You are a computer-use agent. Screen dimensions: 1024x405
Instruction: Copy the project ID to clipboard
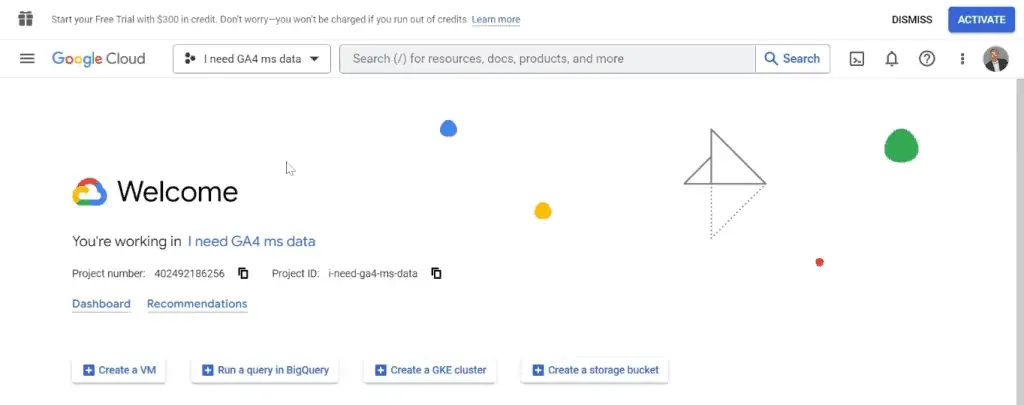[436, 274]
